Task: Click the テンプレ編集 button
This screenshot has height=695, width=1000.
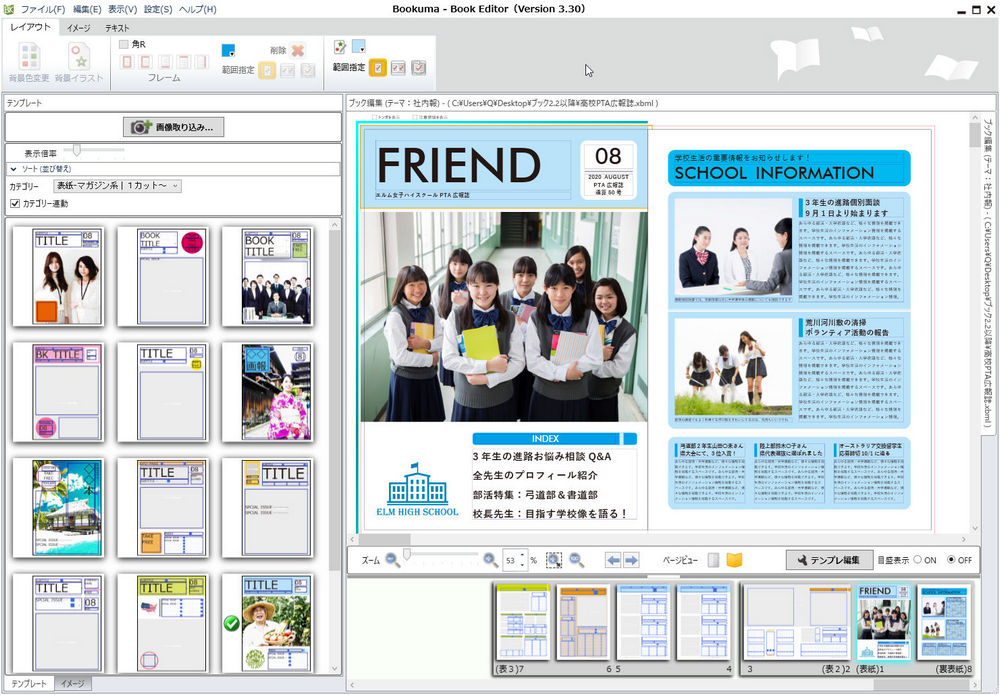Action: (x=827, y=560)
